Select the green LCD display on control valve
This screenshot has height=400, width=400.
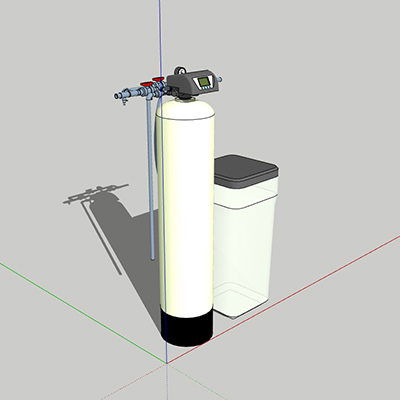[x=204, y=81]
